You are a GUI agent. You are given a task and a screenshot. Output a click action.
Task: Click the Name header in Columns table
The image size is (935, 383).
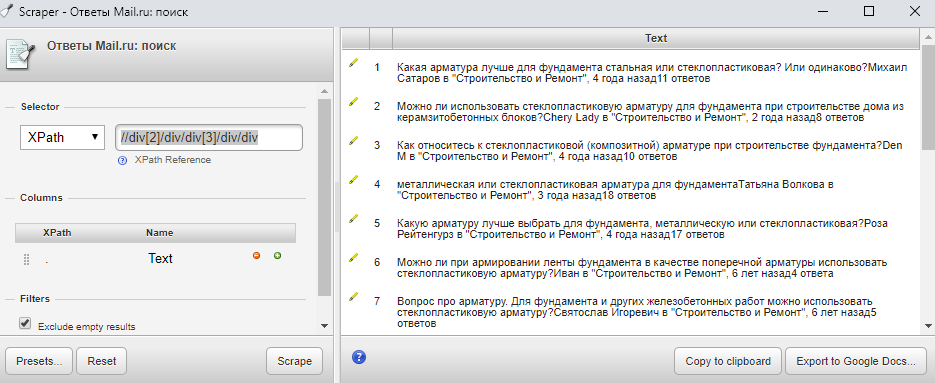point(160,233)
